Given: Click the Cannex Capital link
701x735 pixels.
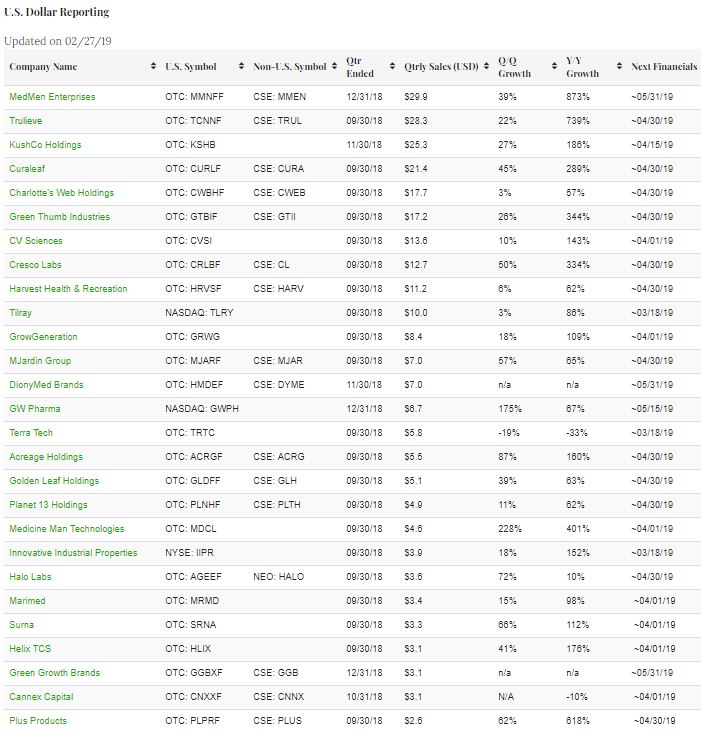Looking at the screenshot, I should tap(41, 697).
